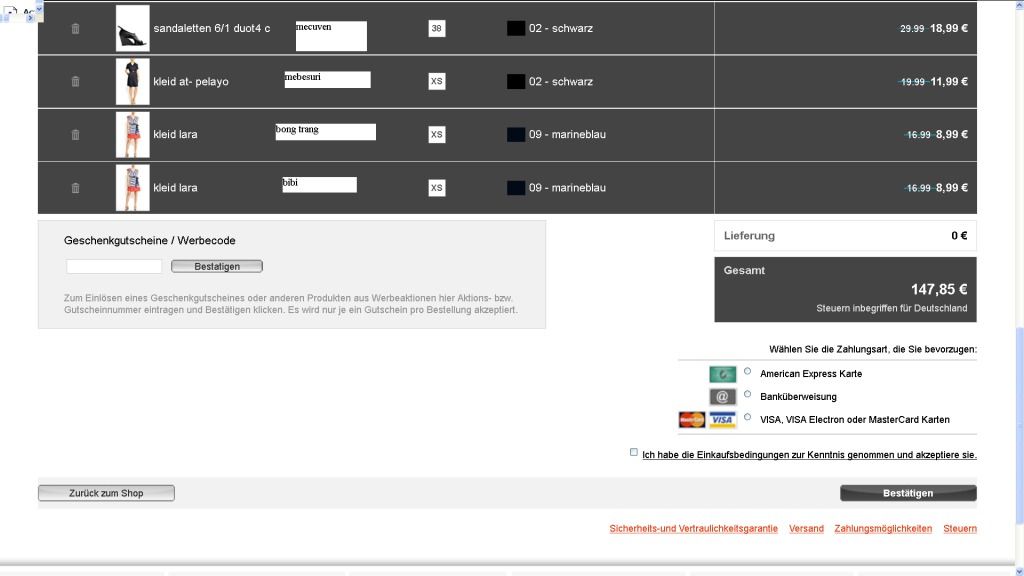
Task: Confirm order with dark Bestätigen button
Action: [x=908, y=493]
